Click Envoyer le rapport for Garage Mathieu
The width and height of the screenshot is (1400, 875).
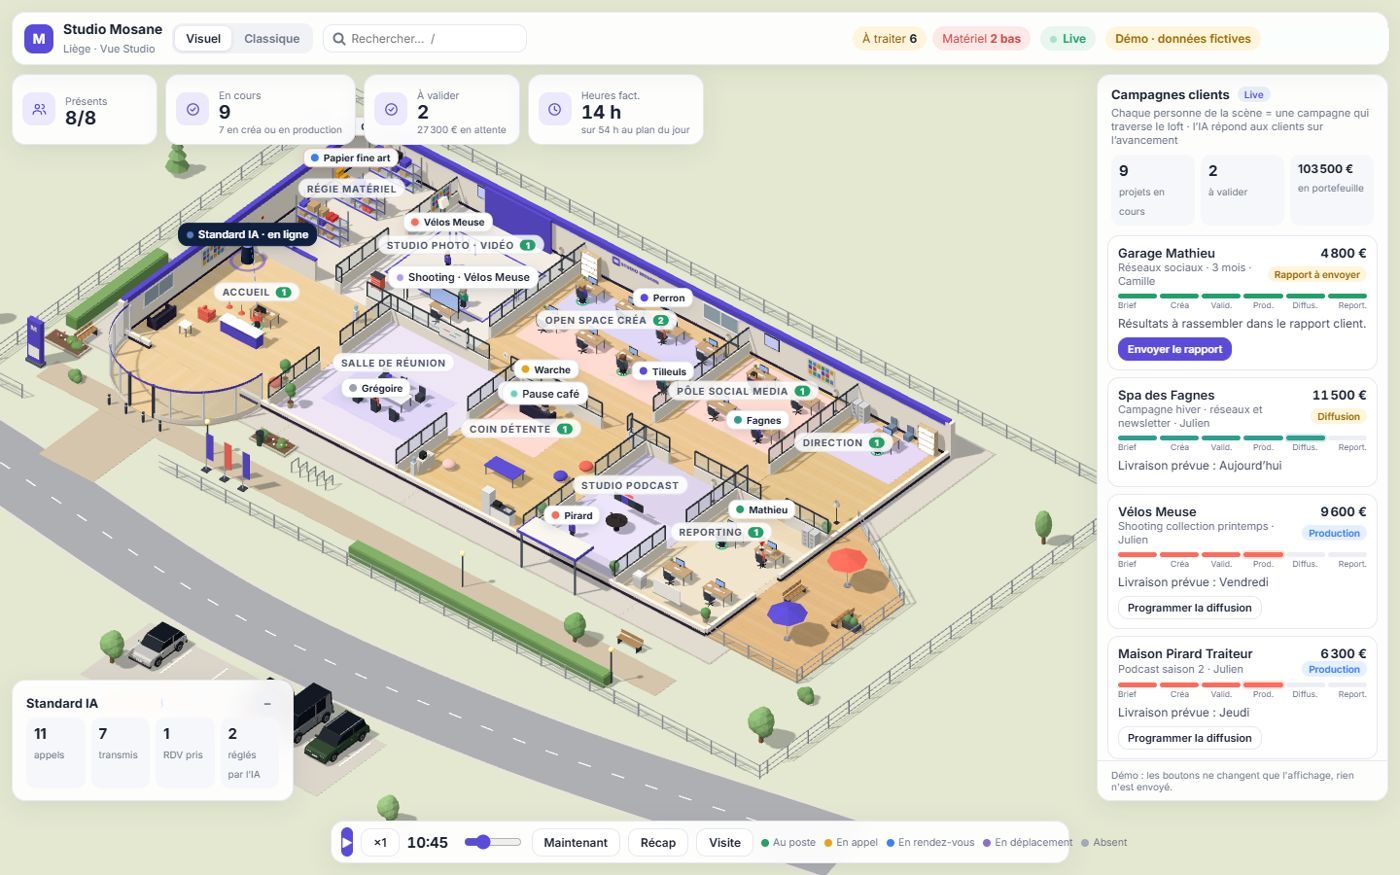coord(1175,349)
